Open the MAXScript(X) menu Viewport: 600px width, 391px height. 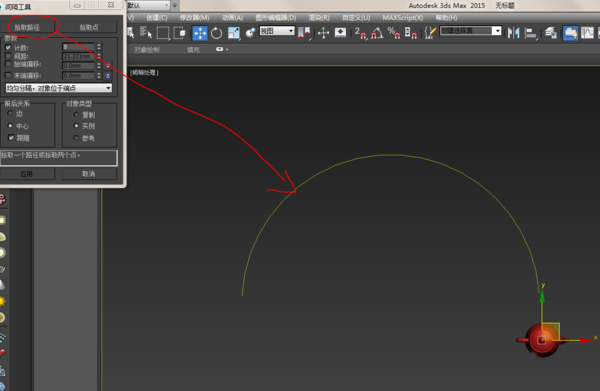click(x=403, y=18)
